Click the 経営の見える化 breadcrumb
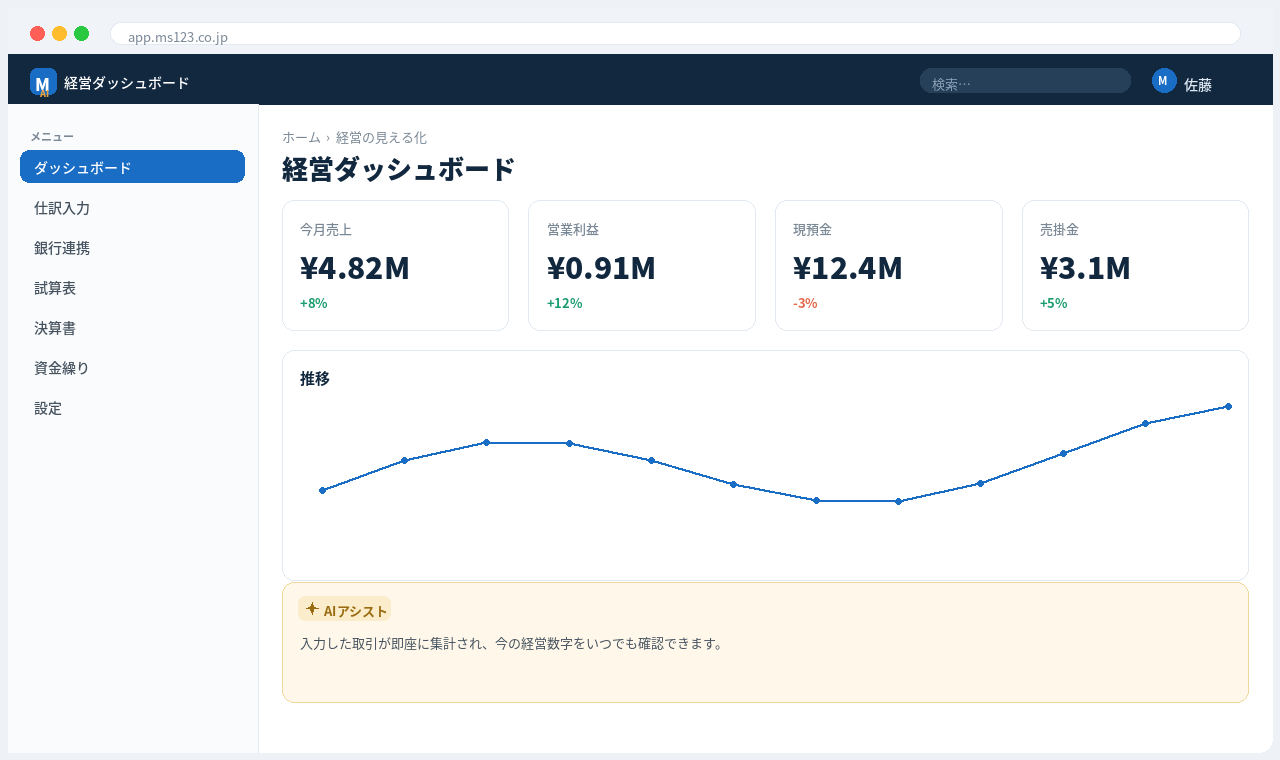This screenshot has width=1280, height=760. click(381, 138)
